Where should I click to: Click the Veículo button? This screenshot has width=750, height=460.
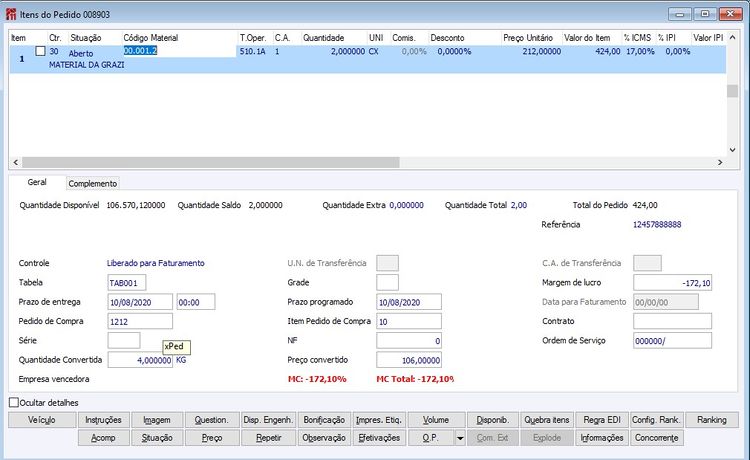(x=42, y=420)
